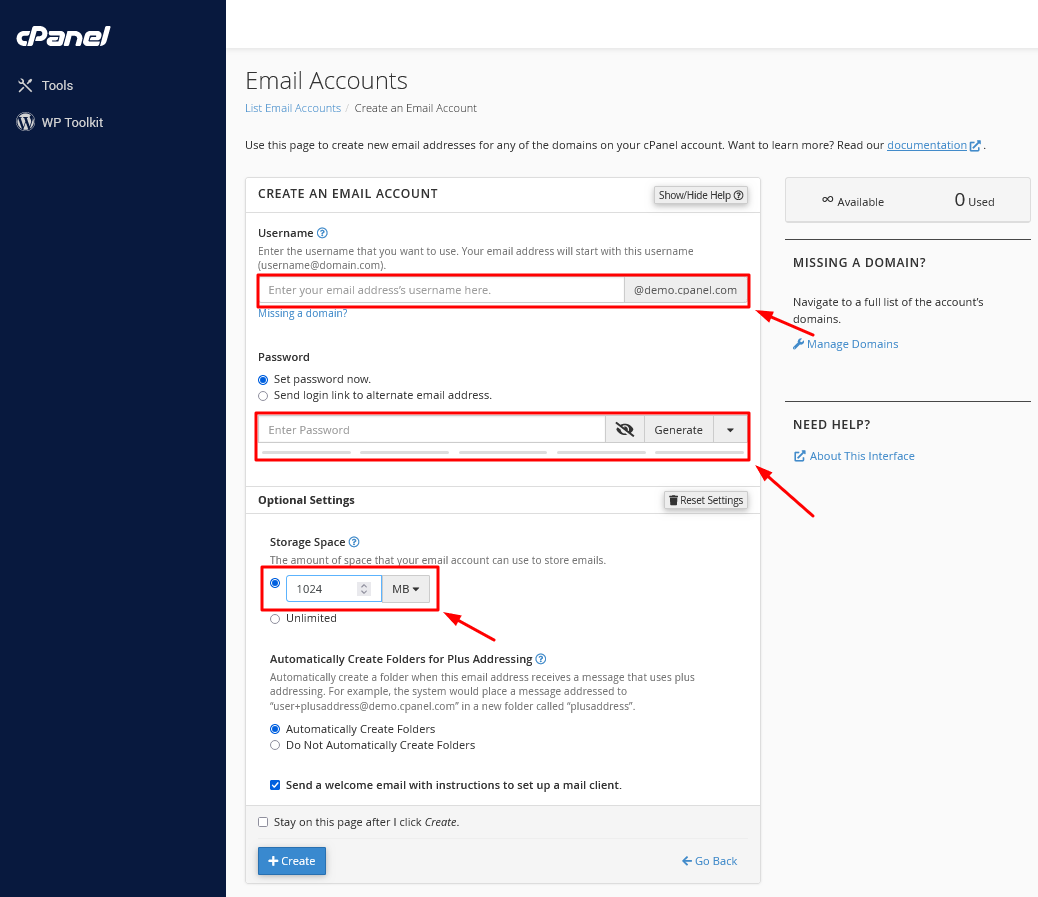The height and width of the screenshot is (897, 1038).
Task: Select Unlimited storage space option
Action: [x=275, y=619]
